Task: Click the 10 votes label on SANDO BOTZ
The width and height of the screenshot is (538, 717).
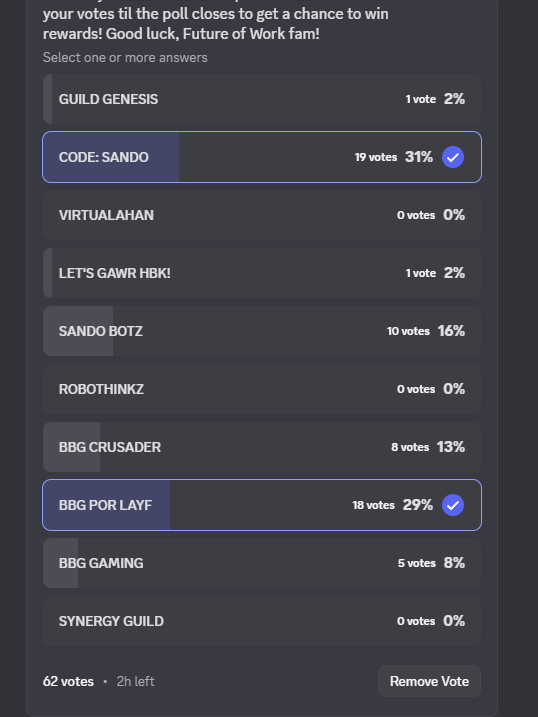Action: pyautogui.click(x=408, y=331)
